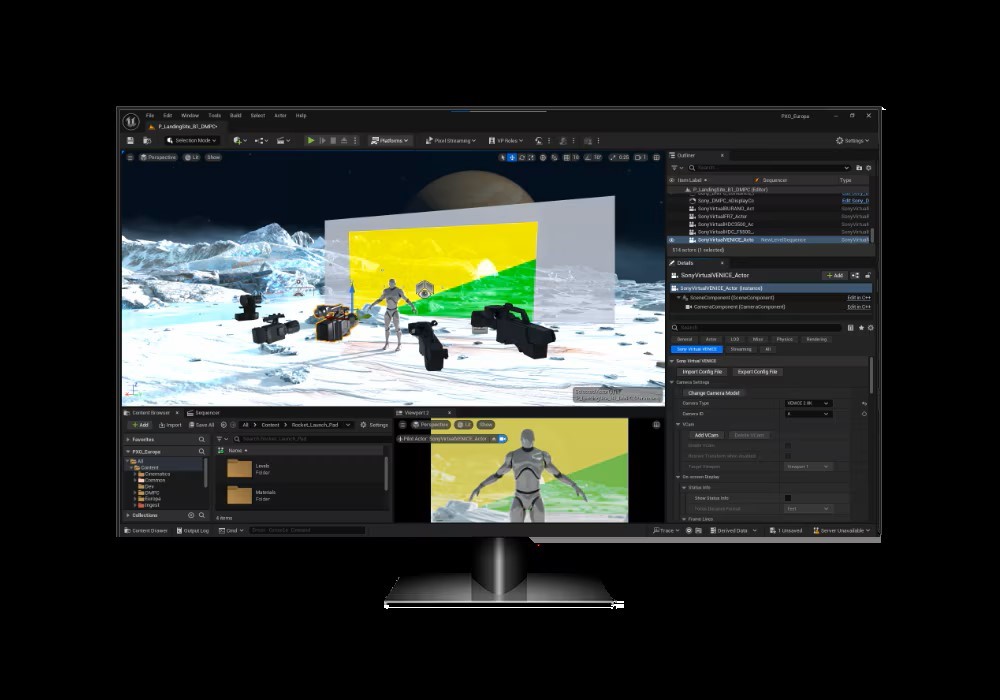This screenshot has width=1000, height=700.
Task: Expand the Platforms dropdown in toolbar
Action: click(391, 141)
